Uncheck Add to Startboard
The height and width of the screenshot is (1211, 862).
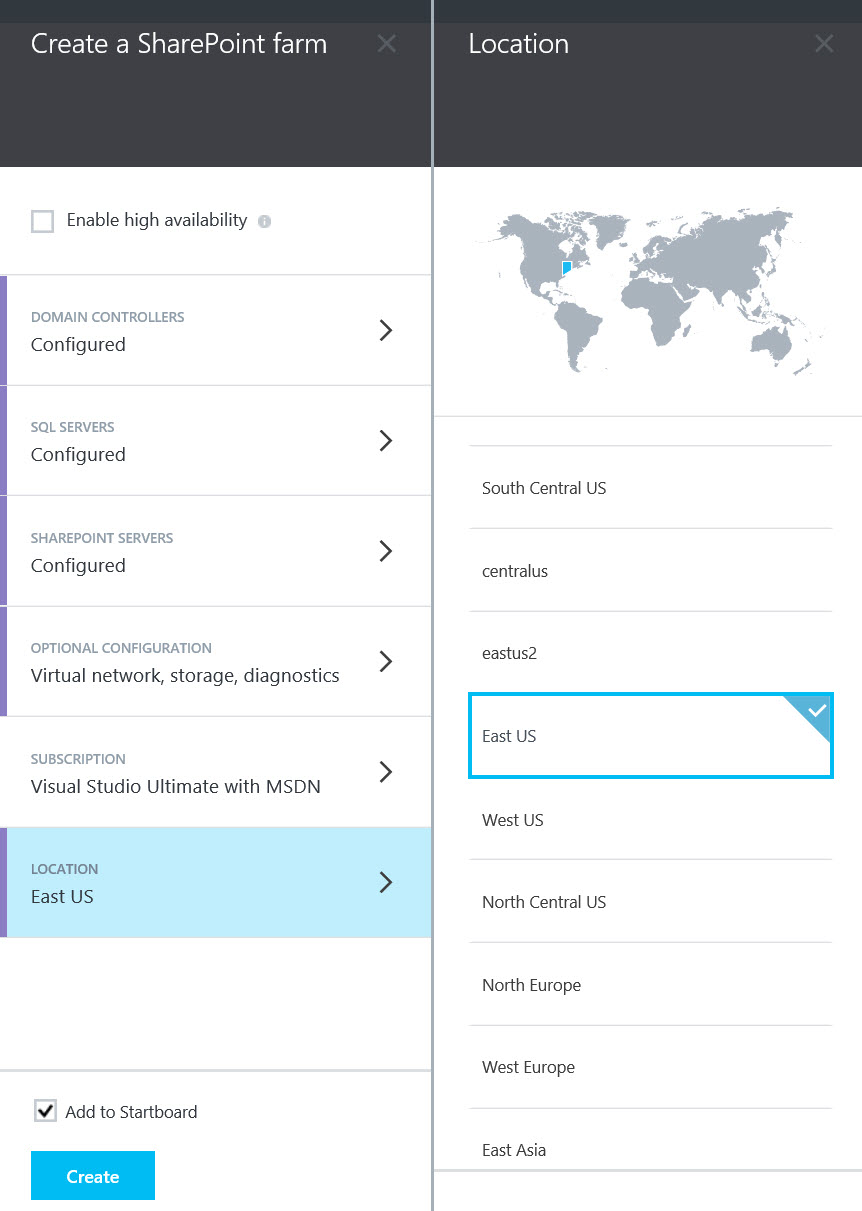point(45,1111)
